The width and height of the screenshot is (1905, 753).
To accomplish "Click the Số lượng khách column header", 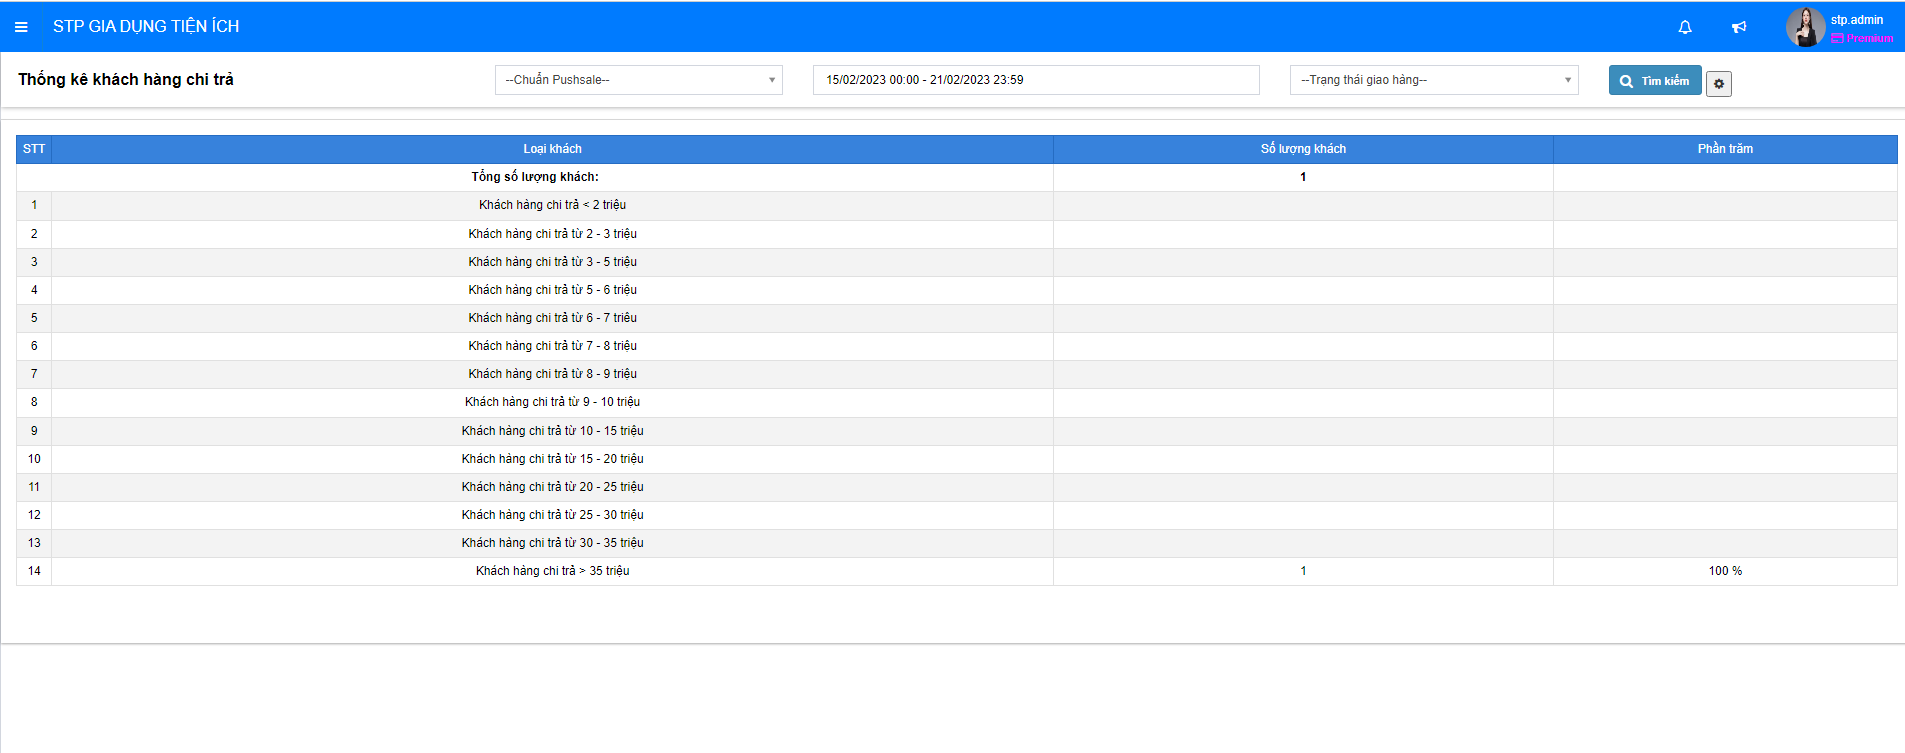I will [1303, 149].
